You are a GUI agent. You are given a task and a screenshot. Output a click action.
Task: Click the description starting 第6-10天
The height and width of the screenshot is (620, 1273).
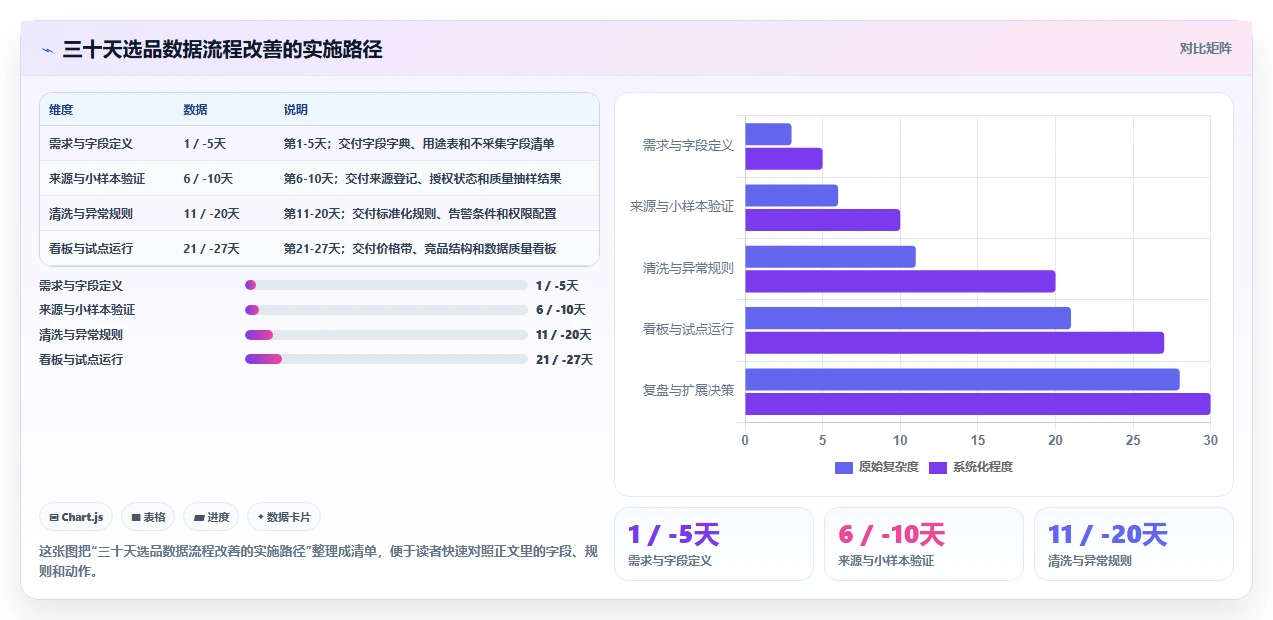pyautogui.click(x=422, y=179)
